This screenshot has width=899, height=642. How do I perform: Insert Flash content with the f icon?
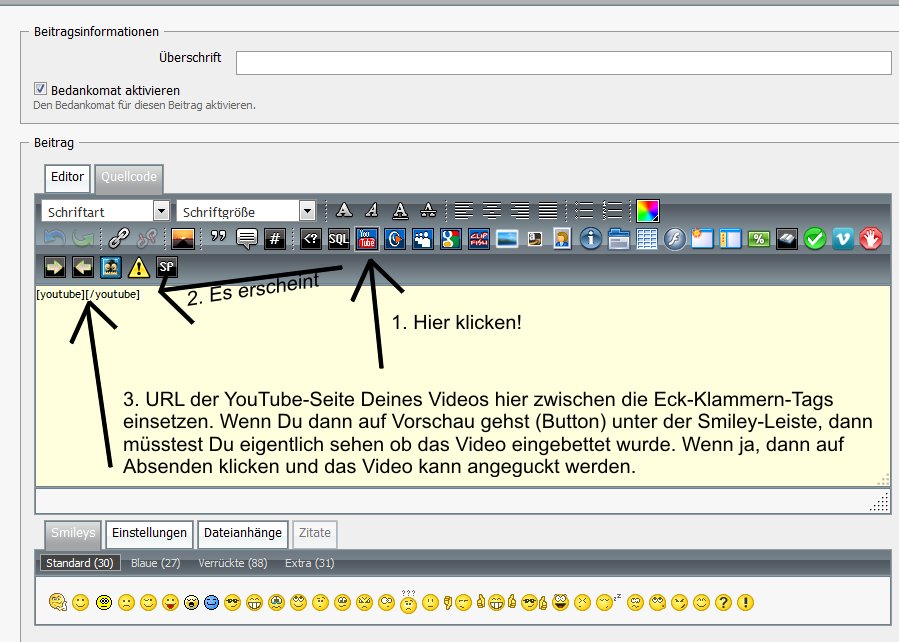(675, 238)
